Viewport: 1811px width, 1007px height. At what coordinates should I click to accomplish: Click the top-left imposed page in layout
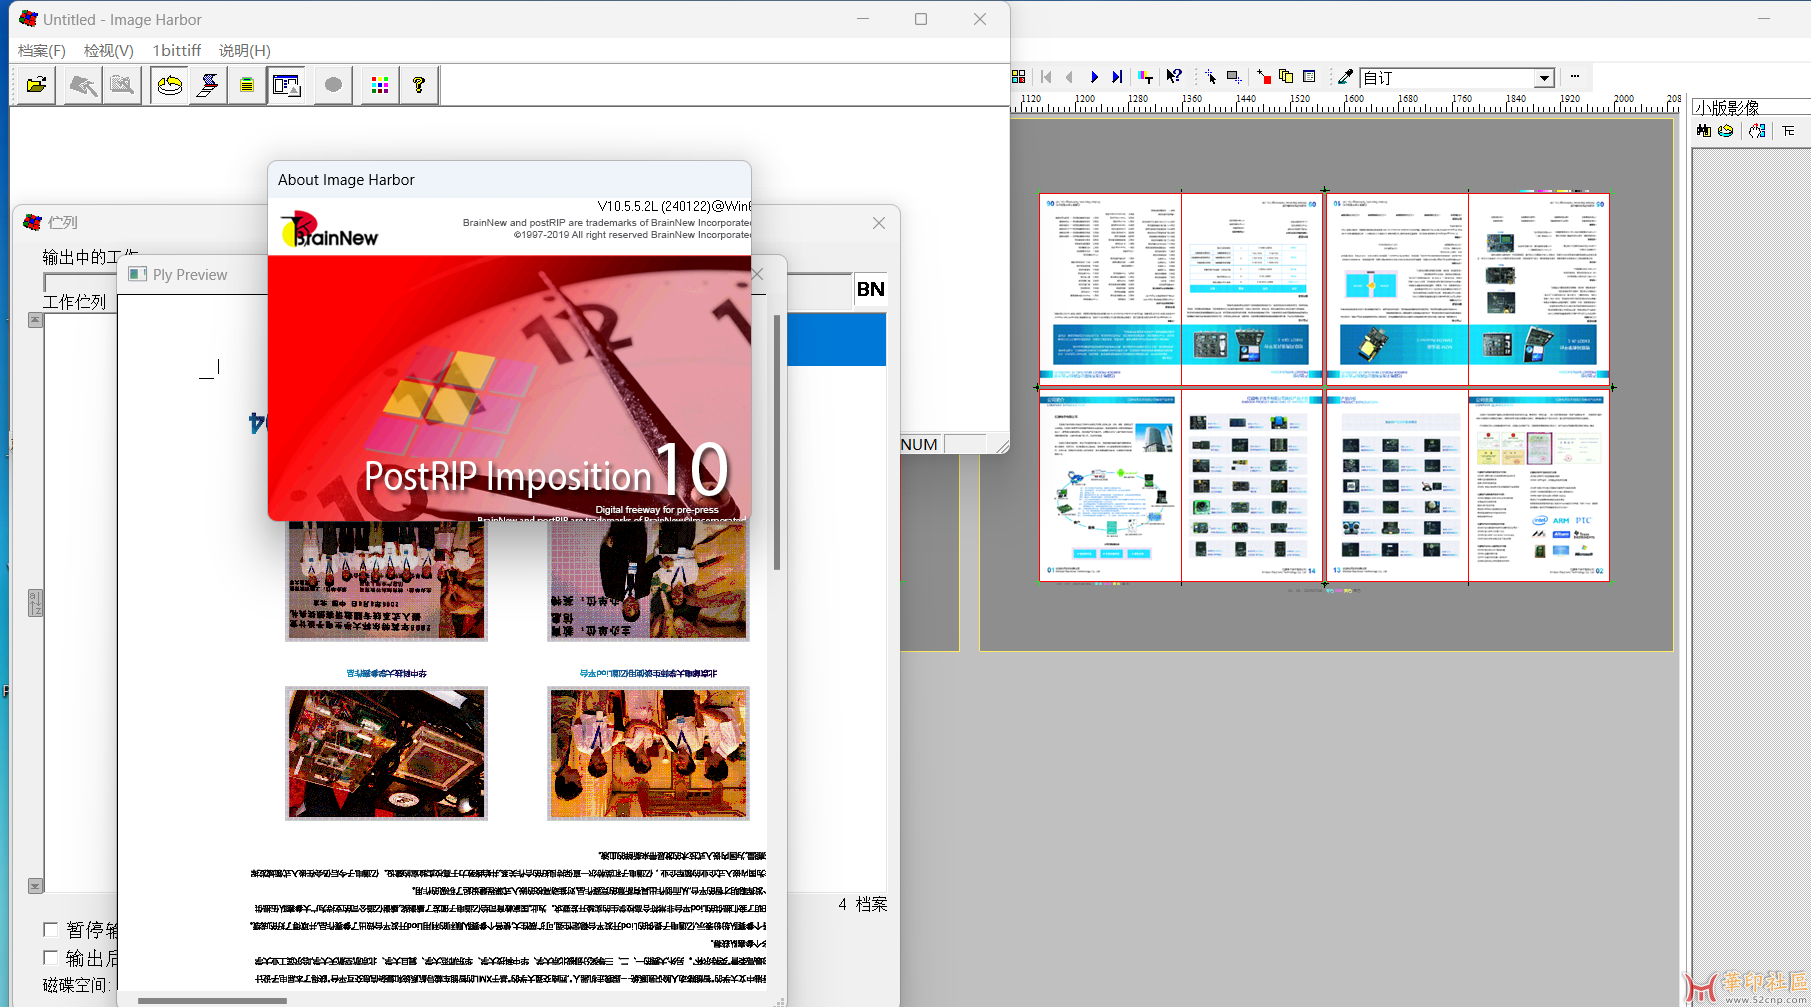(1110, 289)
